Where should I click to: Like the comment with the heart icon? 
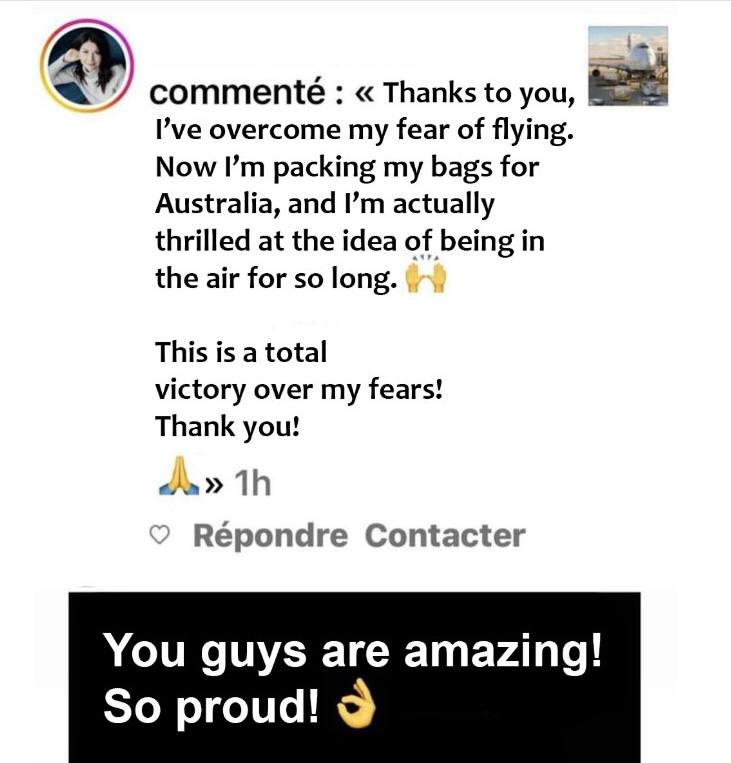[158, 536]
